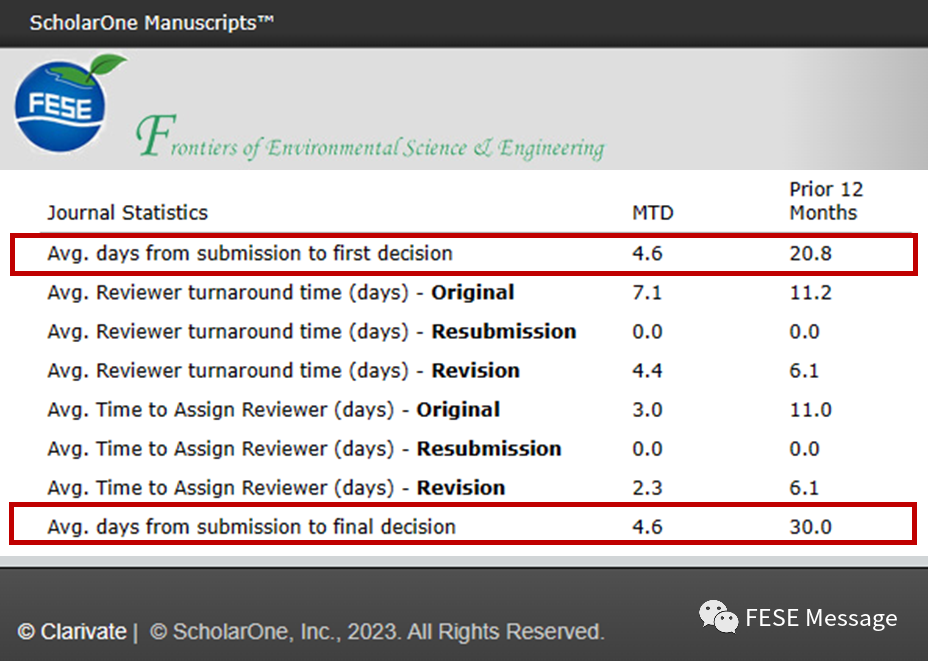928x661 pixels.
Task: Click the FESE Message label
Action: (x=820, y=618)
